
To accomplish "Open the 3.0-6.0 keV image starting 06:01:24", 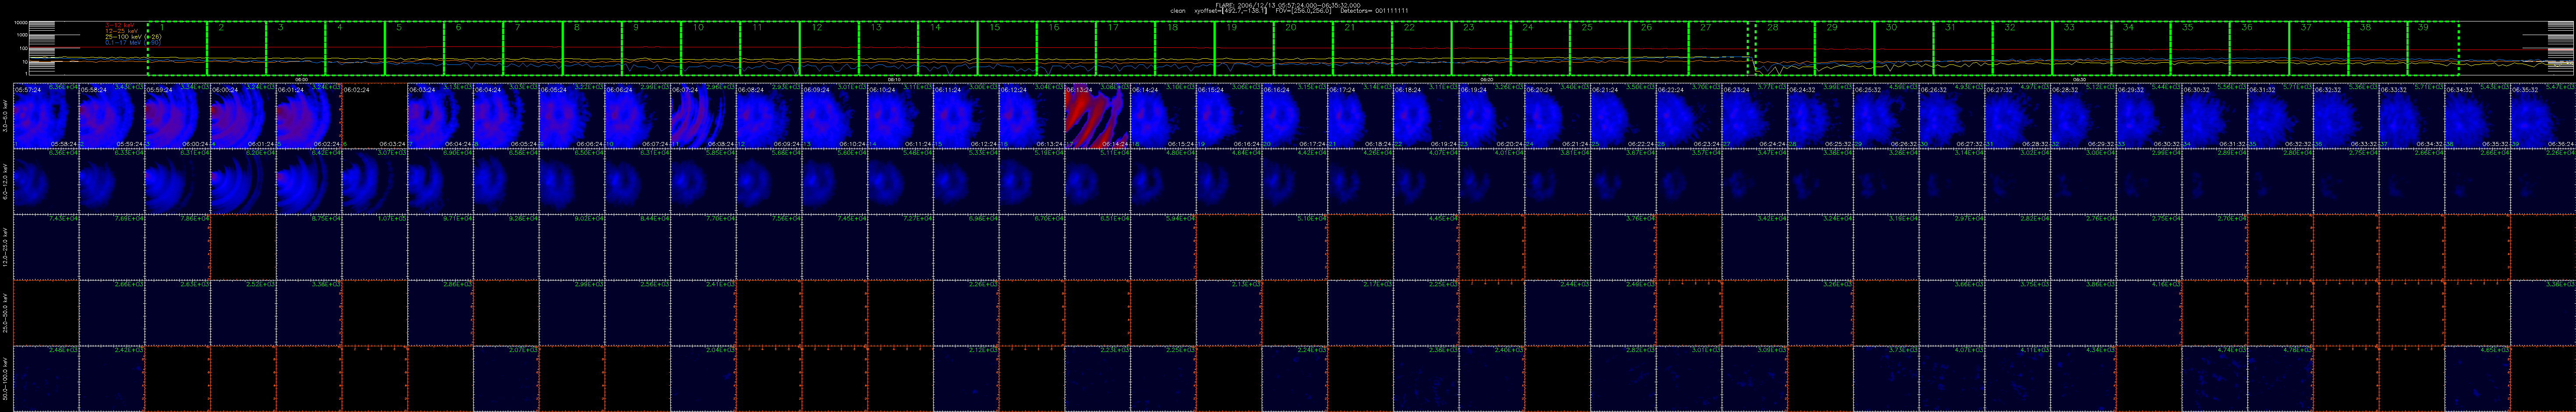I will (309, 116).
